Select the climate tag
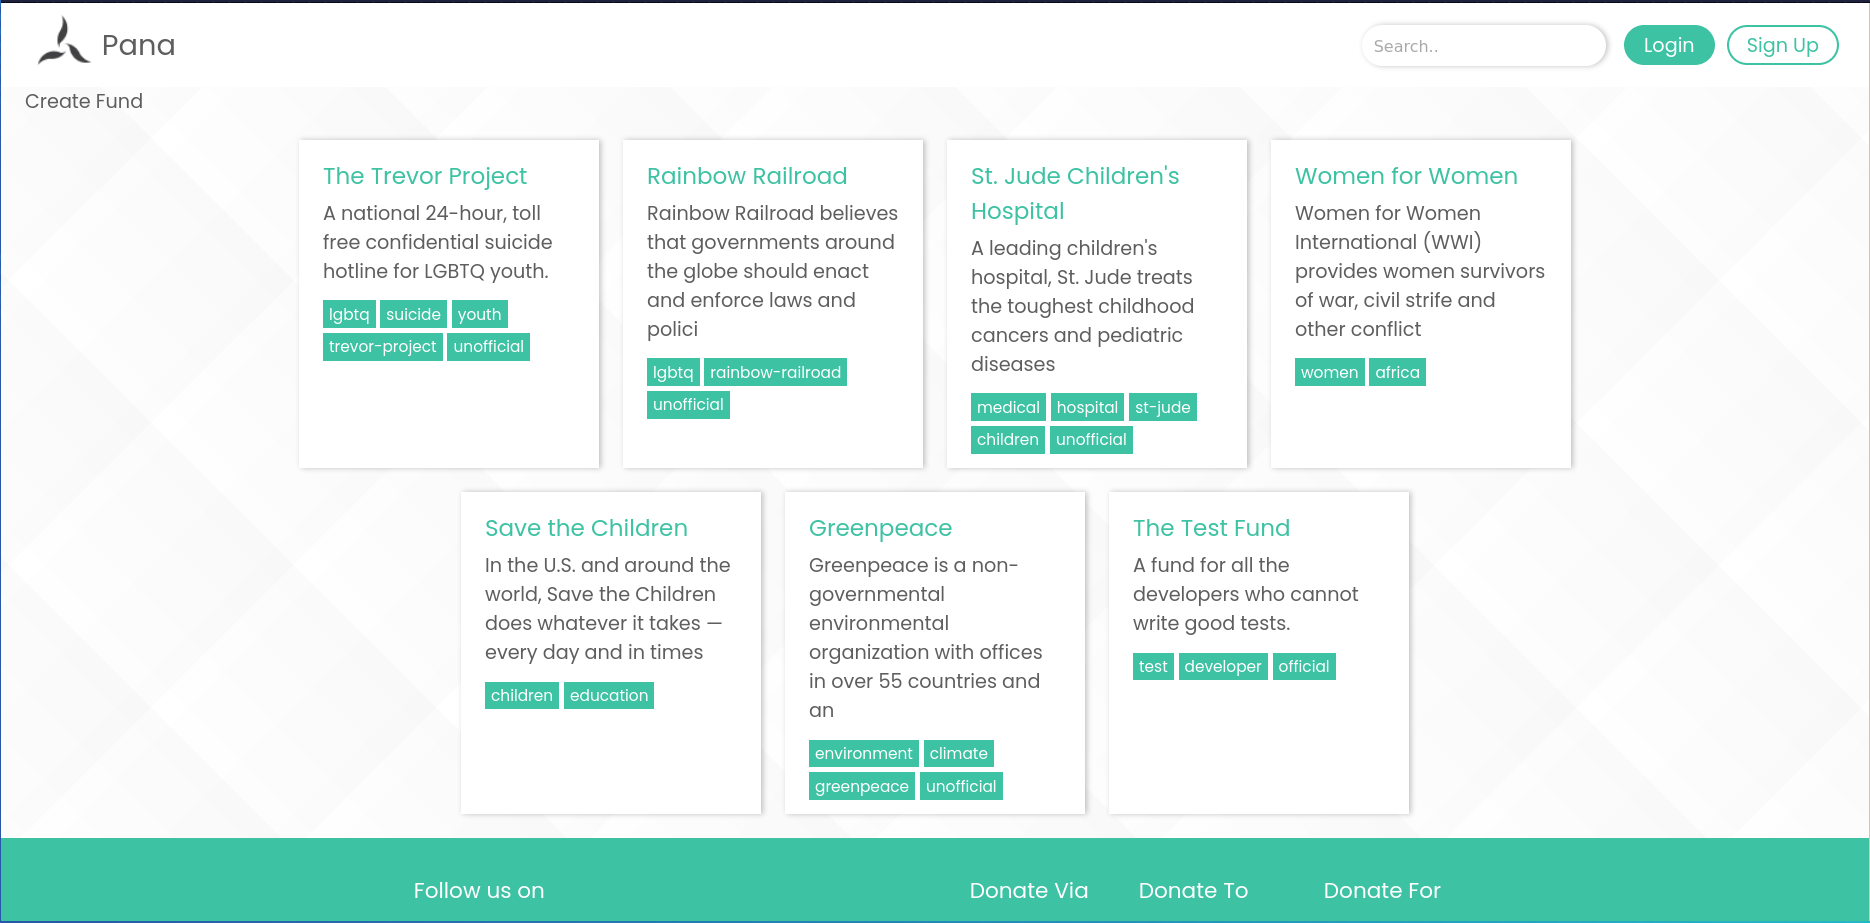 959,753
